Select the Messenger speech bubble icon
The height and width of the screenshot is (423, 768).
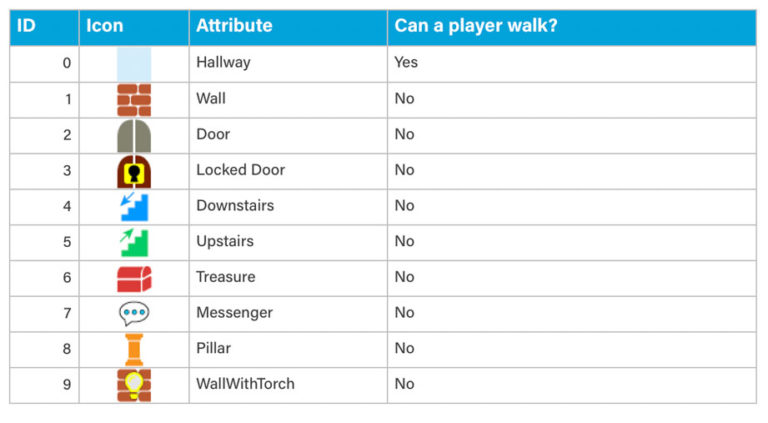134,313
